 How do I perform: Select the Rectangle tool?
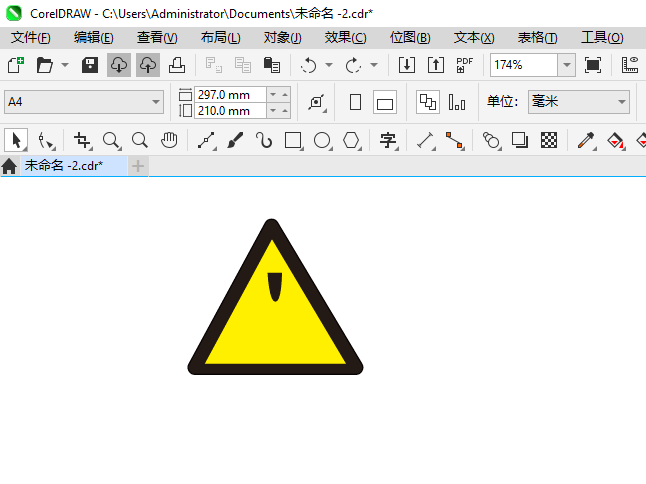[293, 140]
